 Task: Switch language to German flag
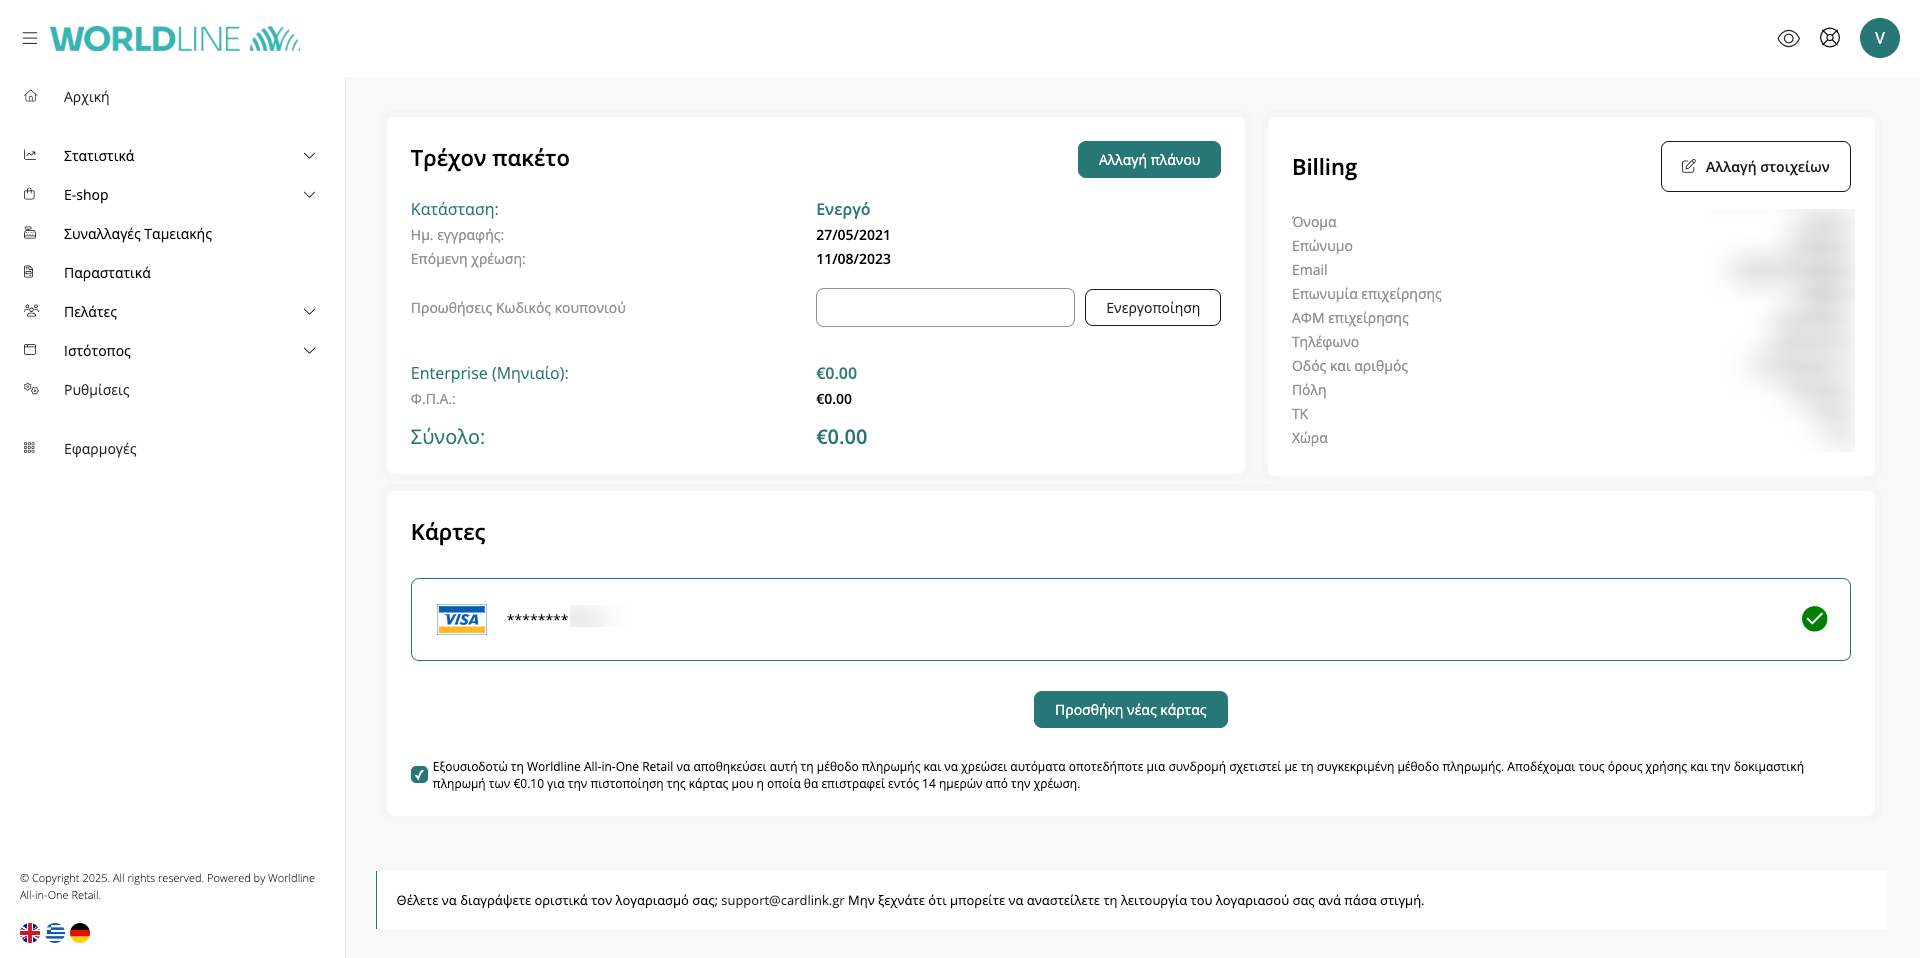(x=80, y=933)
